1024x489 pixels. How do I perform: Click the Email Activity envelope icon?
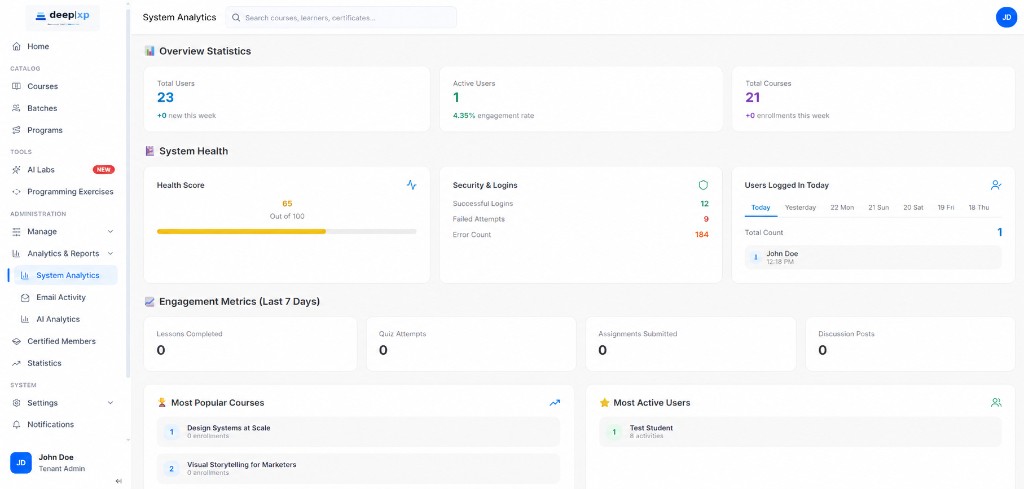pos(25,298)
